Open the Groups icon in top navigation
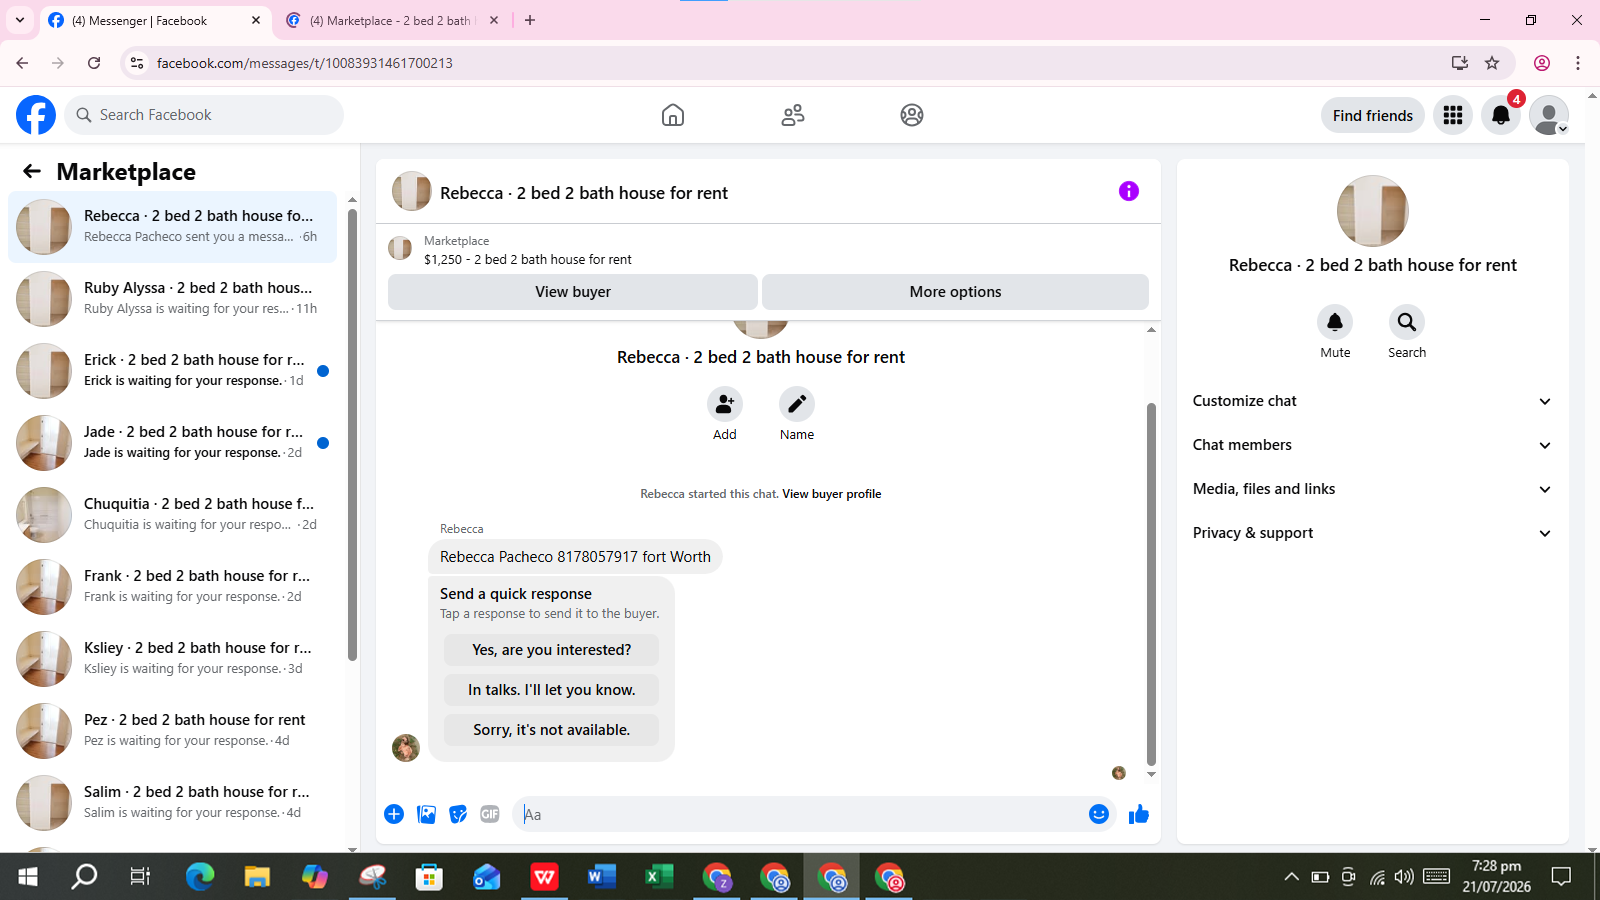 coord(912,115)
